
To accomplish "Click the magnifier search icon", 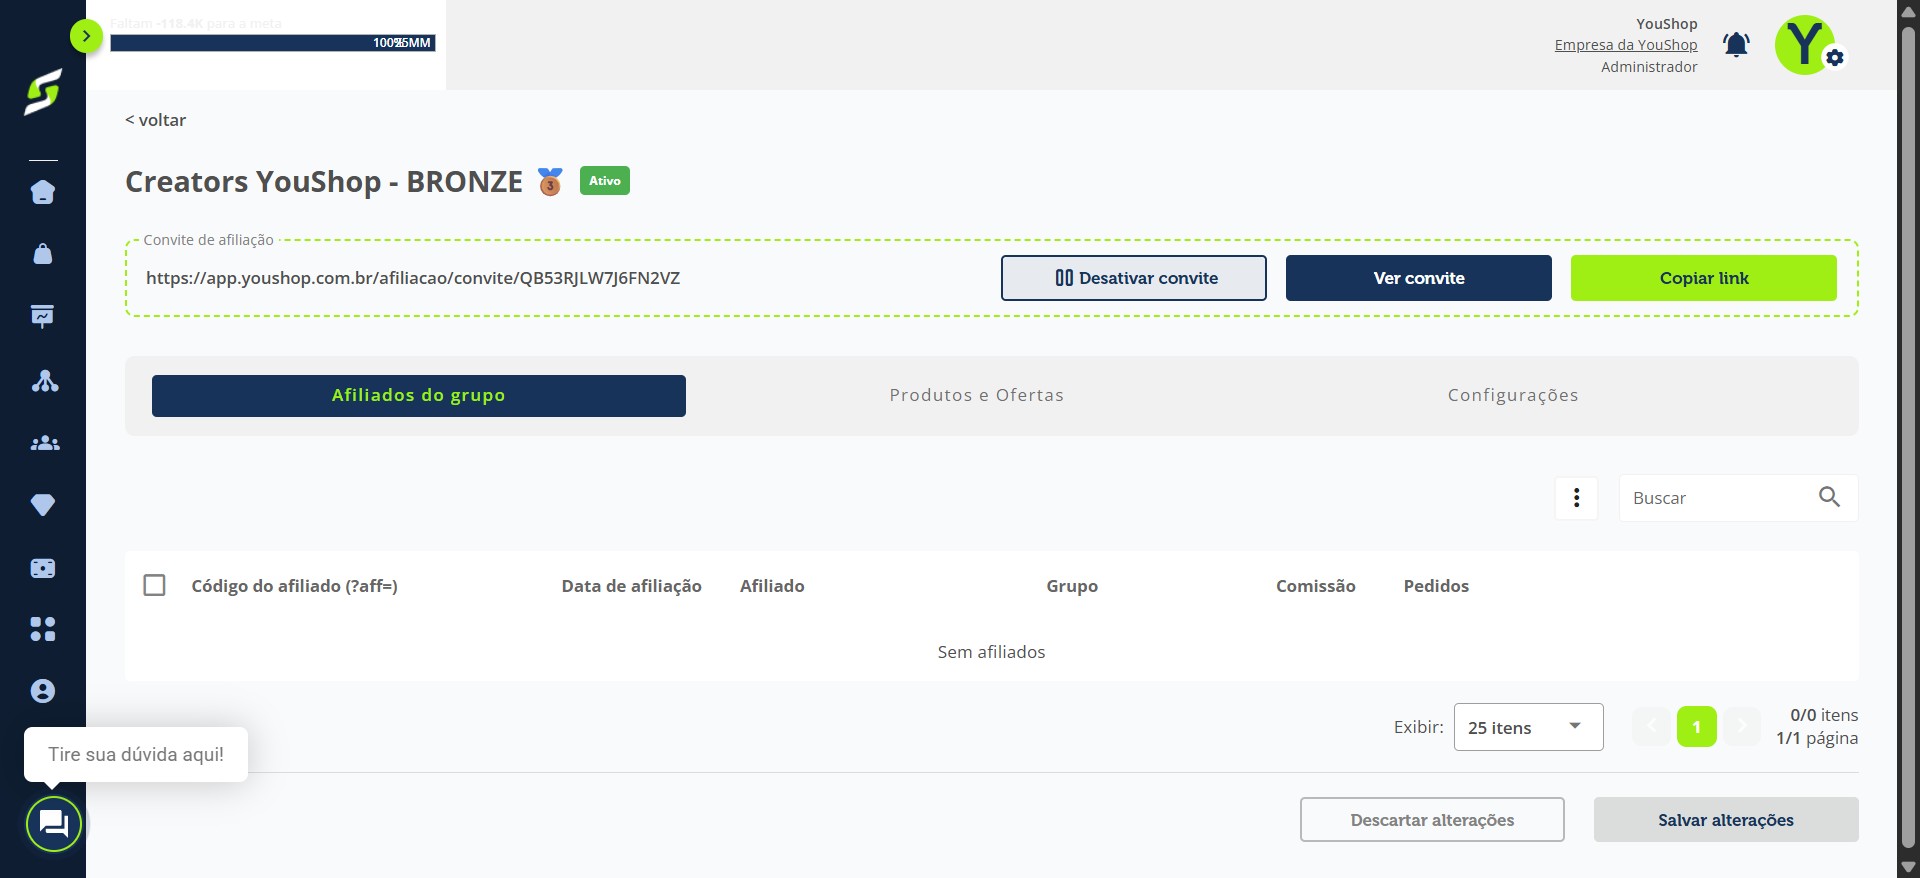I will click(x=1829, y=497).
